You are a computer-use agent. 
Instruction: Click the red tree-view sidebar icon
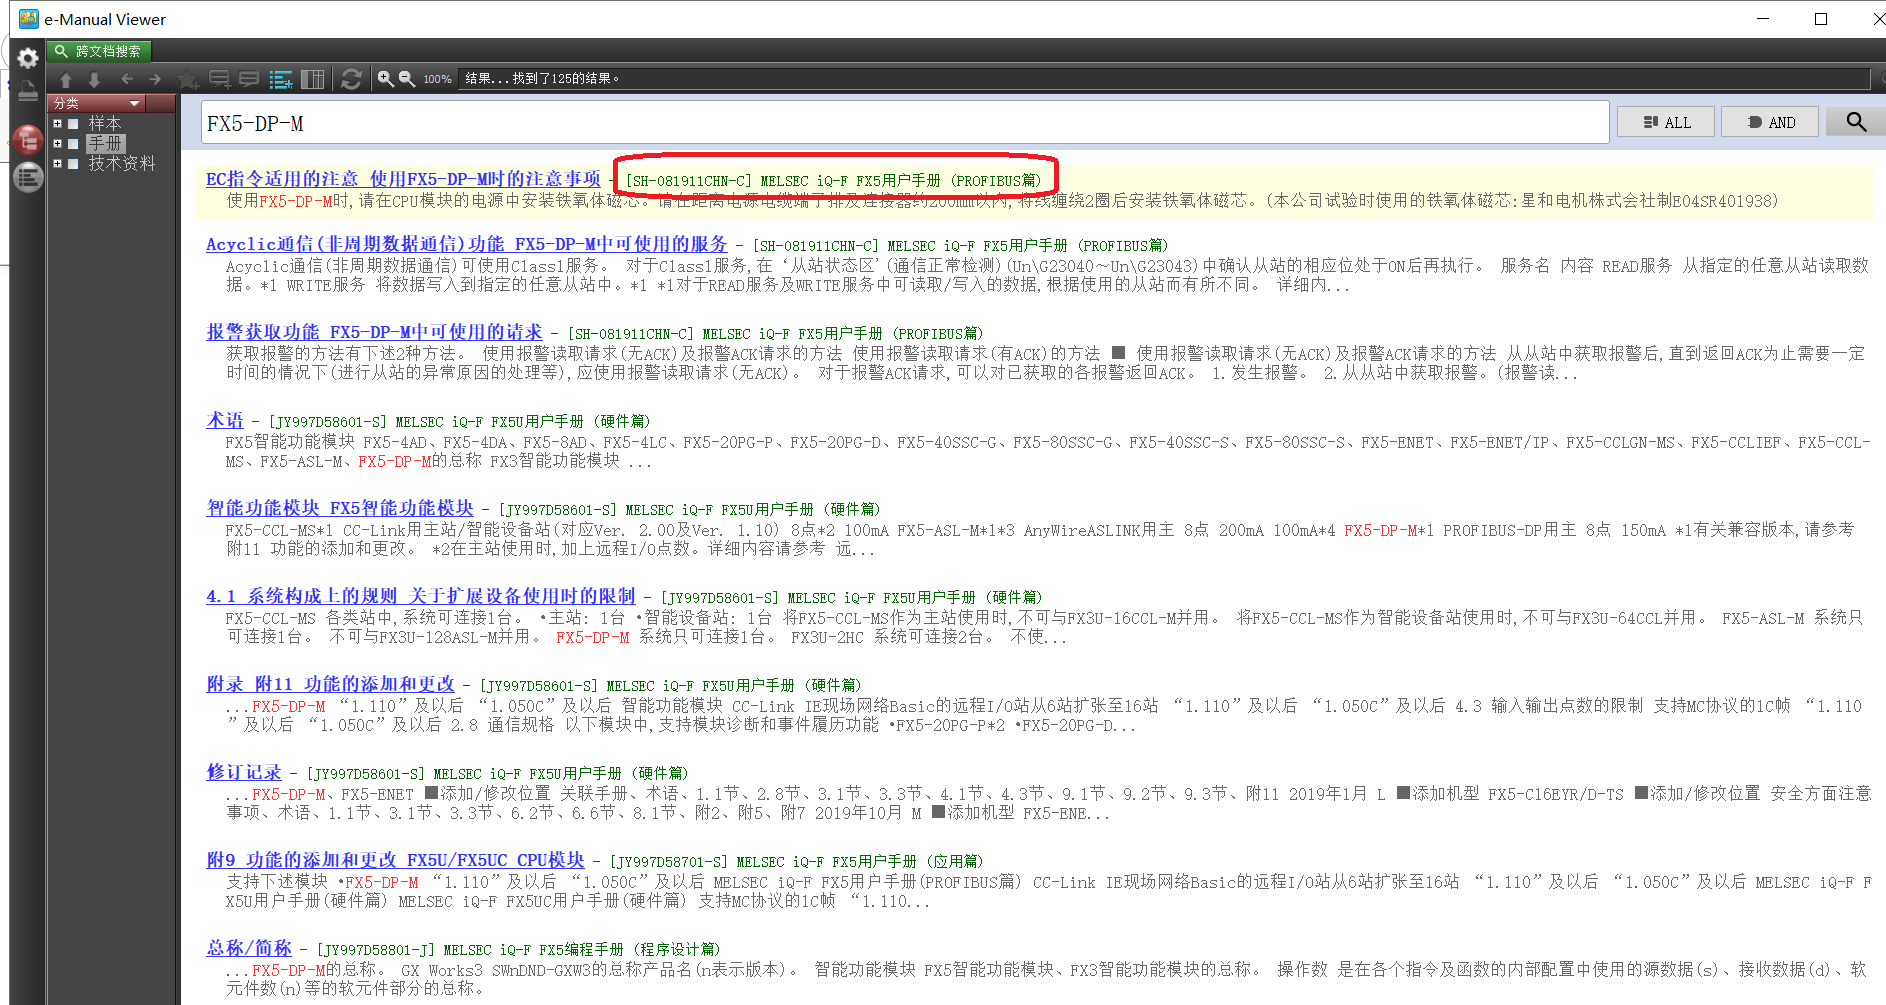(28, 140)
